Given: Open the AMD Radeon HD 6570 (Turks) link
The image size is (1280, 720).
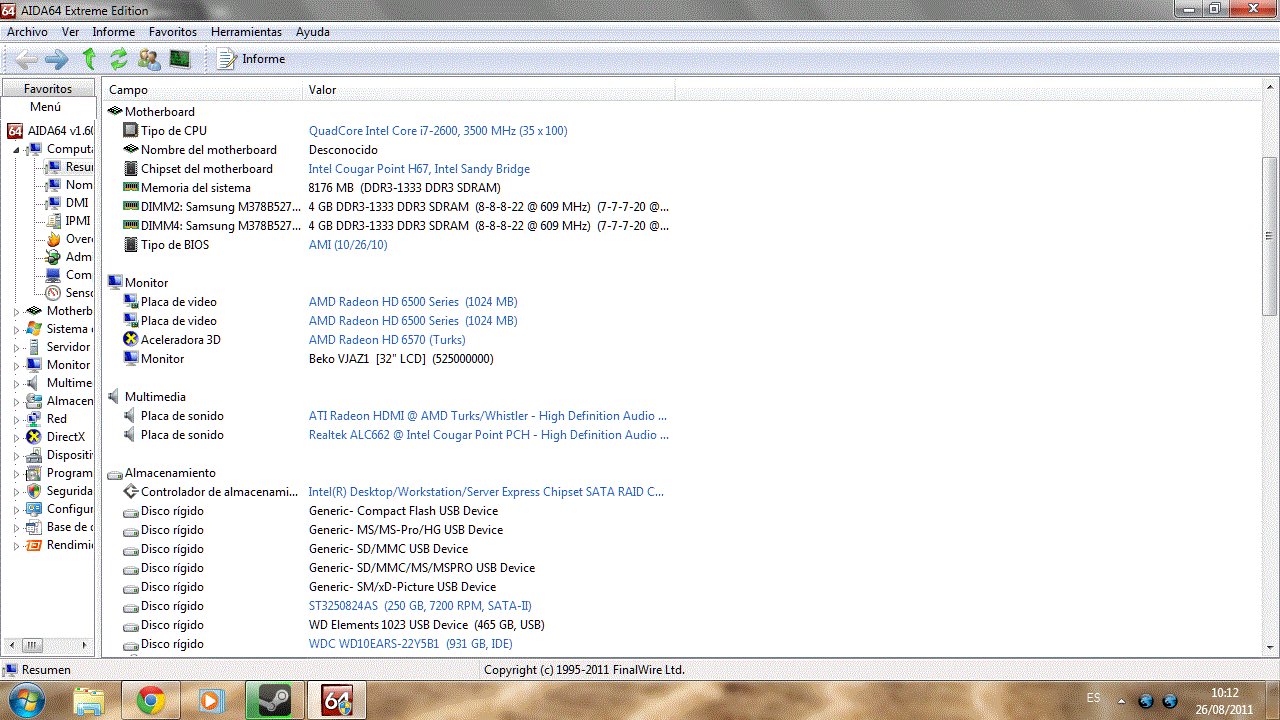Looking at the screenshot, I should (387, 340).
